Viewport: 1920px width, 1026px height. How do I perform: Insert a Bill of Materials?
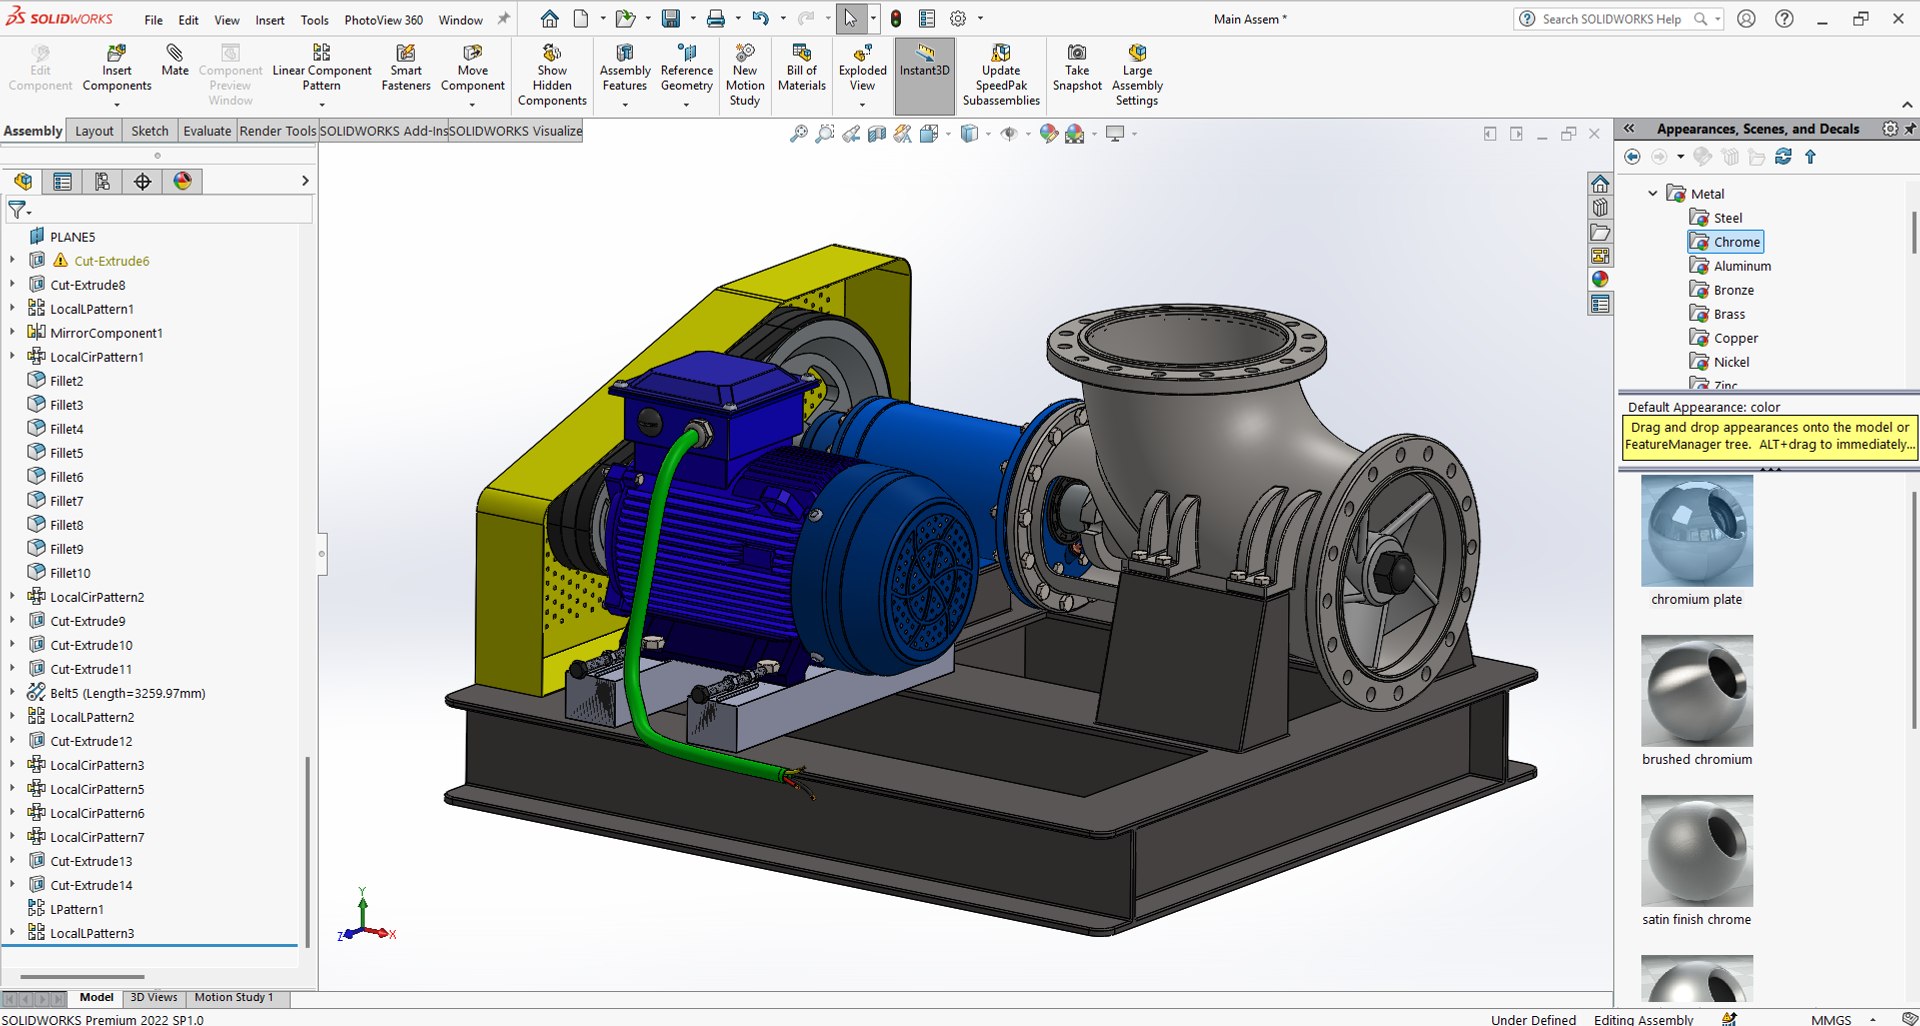tap(802, 68)
